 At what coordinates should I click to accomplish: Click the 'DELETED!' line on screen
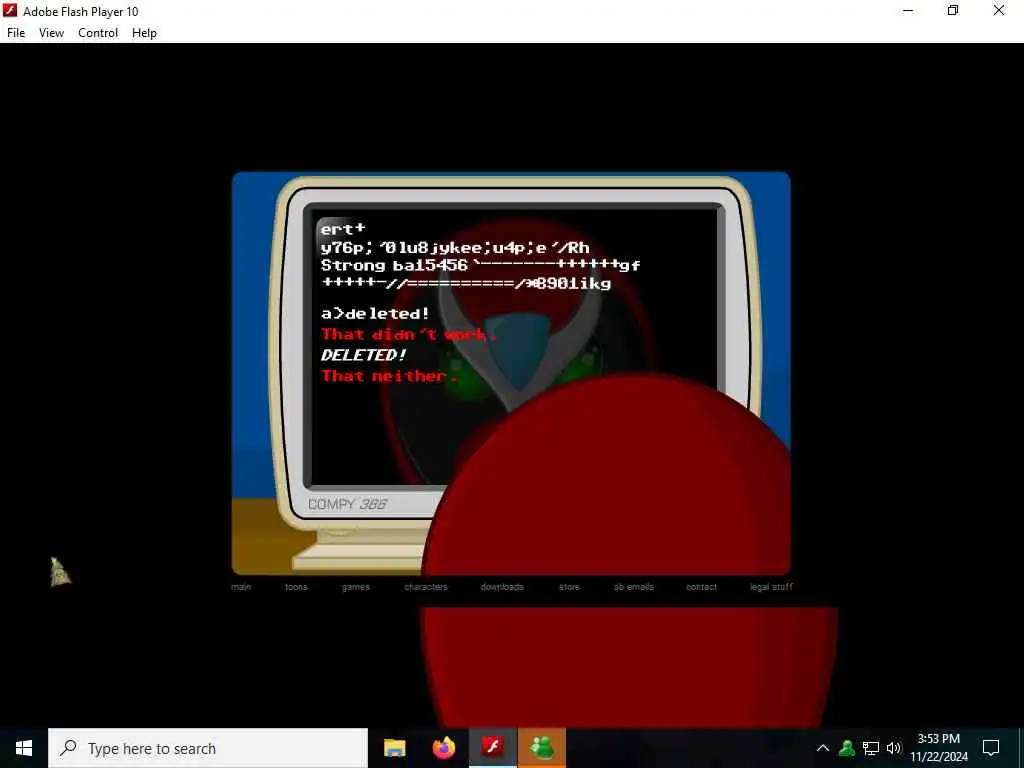click(x=363, y=355)
